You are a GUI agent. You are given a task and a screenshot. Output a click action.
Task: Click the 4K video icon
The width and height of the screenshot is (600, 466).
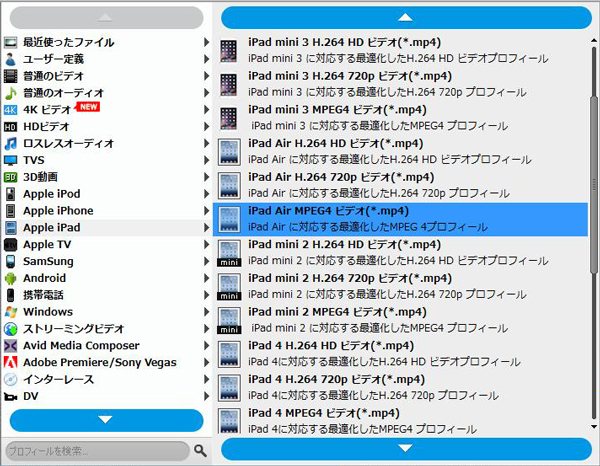click(10, 110)
